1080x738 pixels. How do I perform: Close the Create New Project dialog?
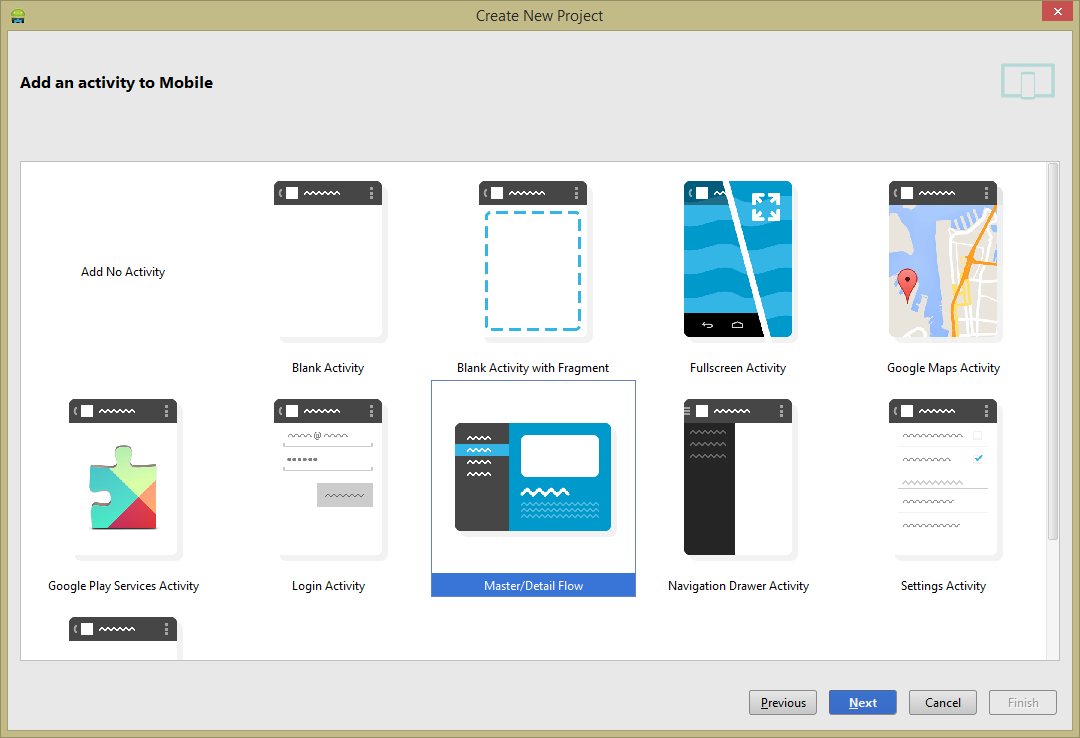(x=1055, y=12)
